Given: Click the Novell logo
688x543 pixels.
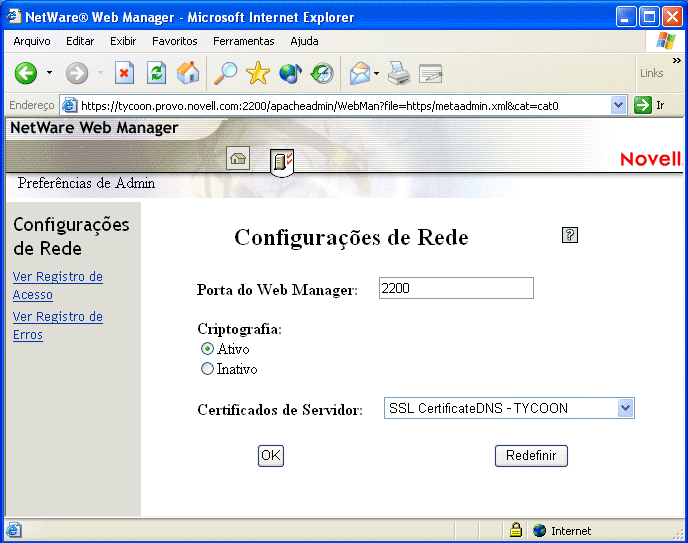Looking at the screenshot, I should (651, 159).
